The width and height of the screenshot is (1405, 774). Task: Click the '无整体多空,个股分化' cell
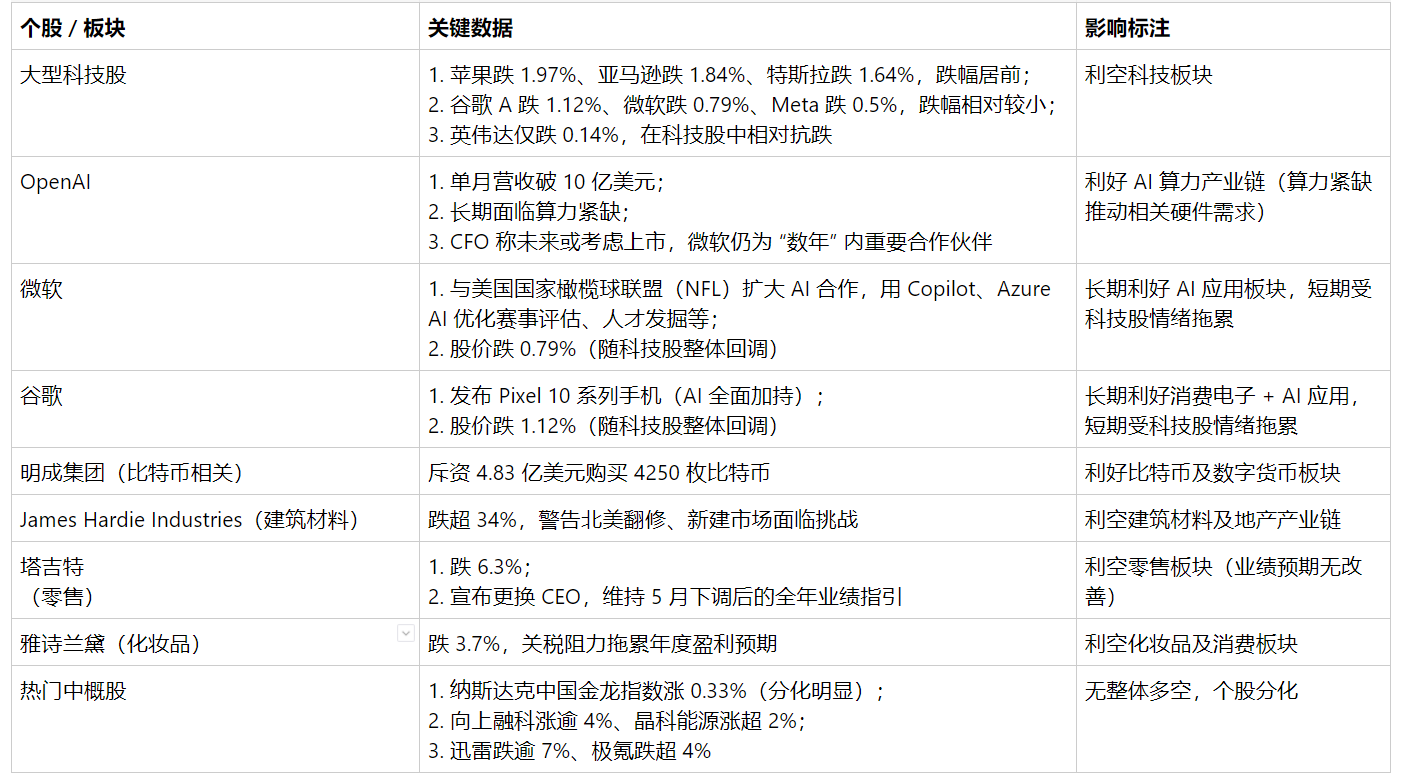[1233, 718]
